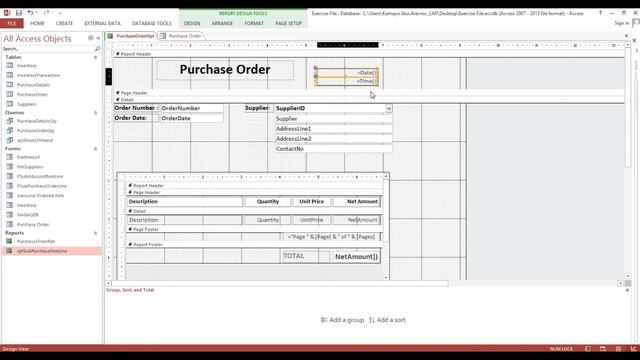Select the MANAGER form icon

(x=10, y=215)
